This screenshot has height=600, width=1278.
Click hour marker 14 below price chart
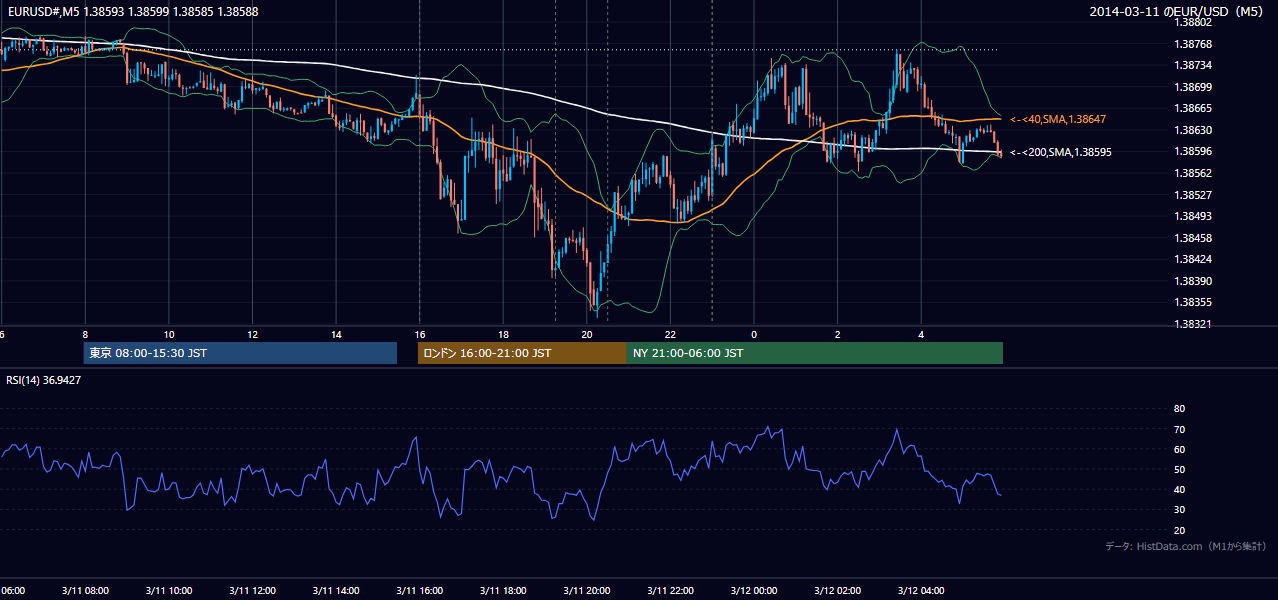coord(336,335)
